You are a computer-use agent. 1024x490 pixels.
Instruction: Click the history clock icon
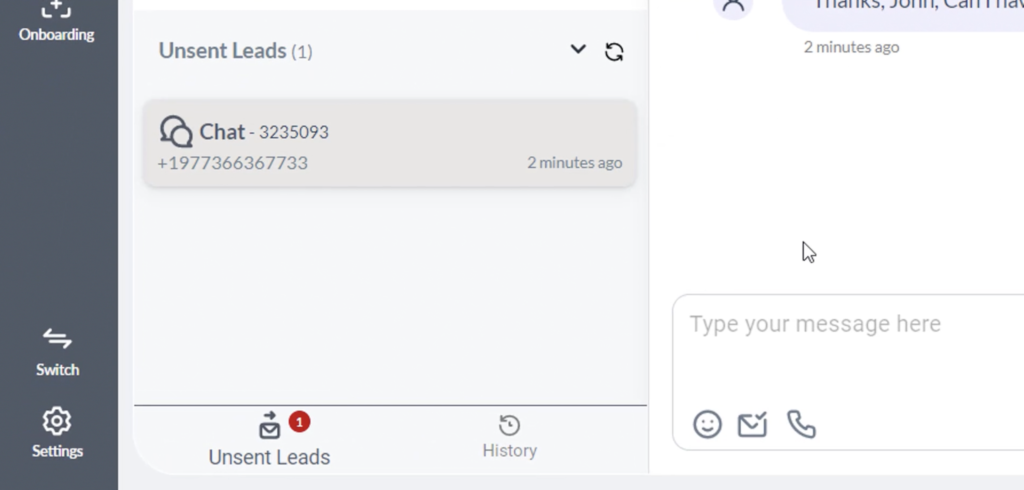[x=509, y=425]
